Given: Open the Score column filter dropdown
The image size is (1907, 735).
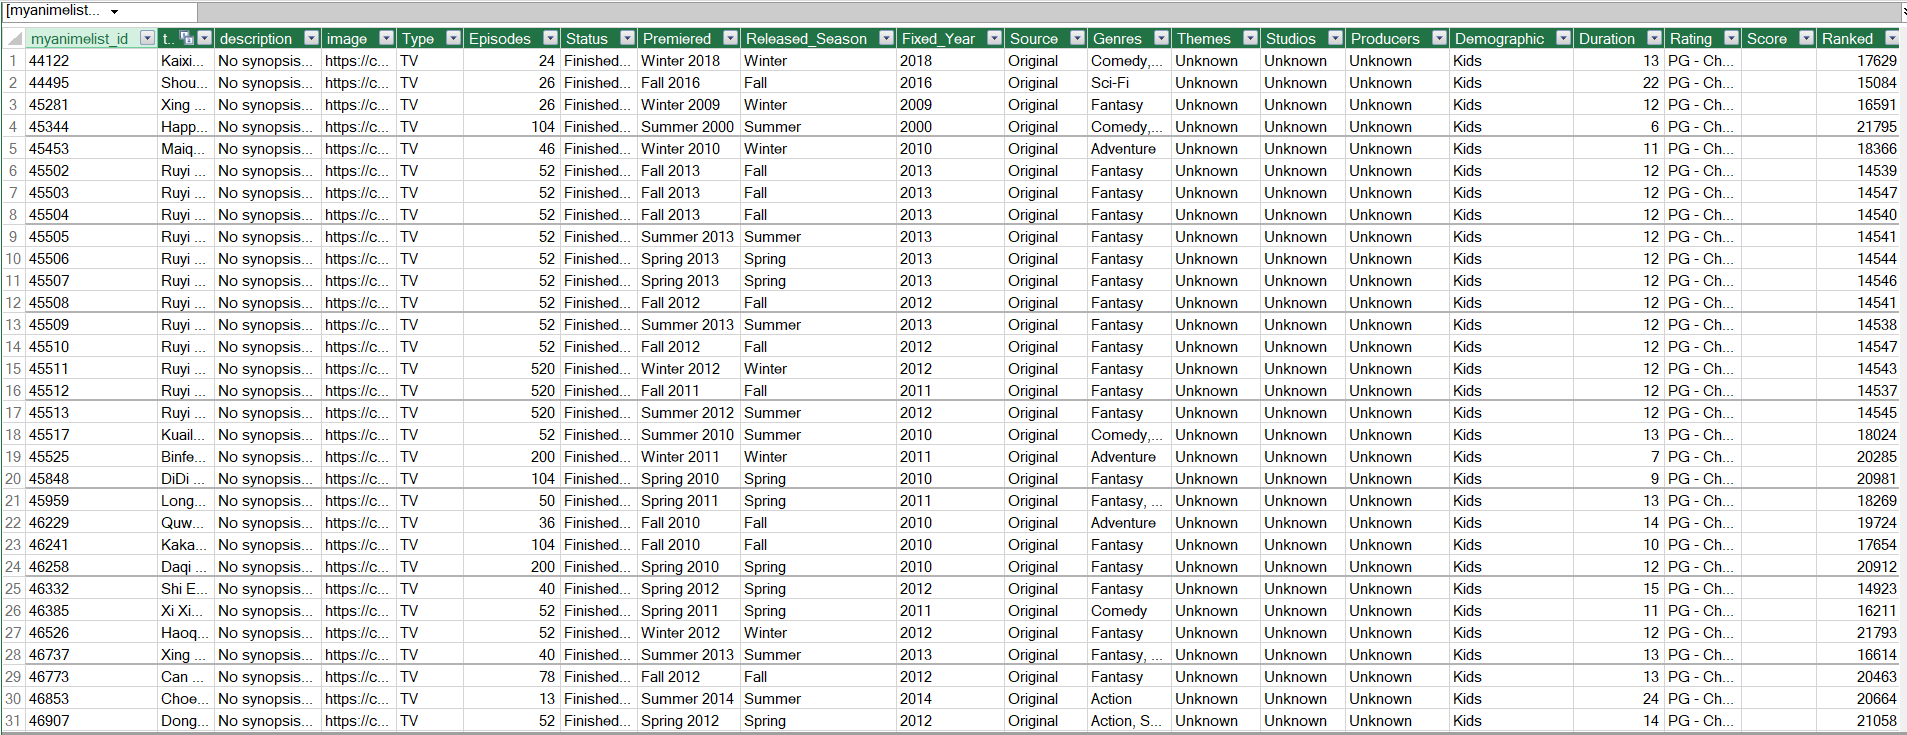Looking at the screenshot, I should (x=1806, y=38).
